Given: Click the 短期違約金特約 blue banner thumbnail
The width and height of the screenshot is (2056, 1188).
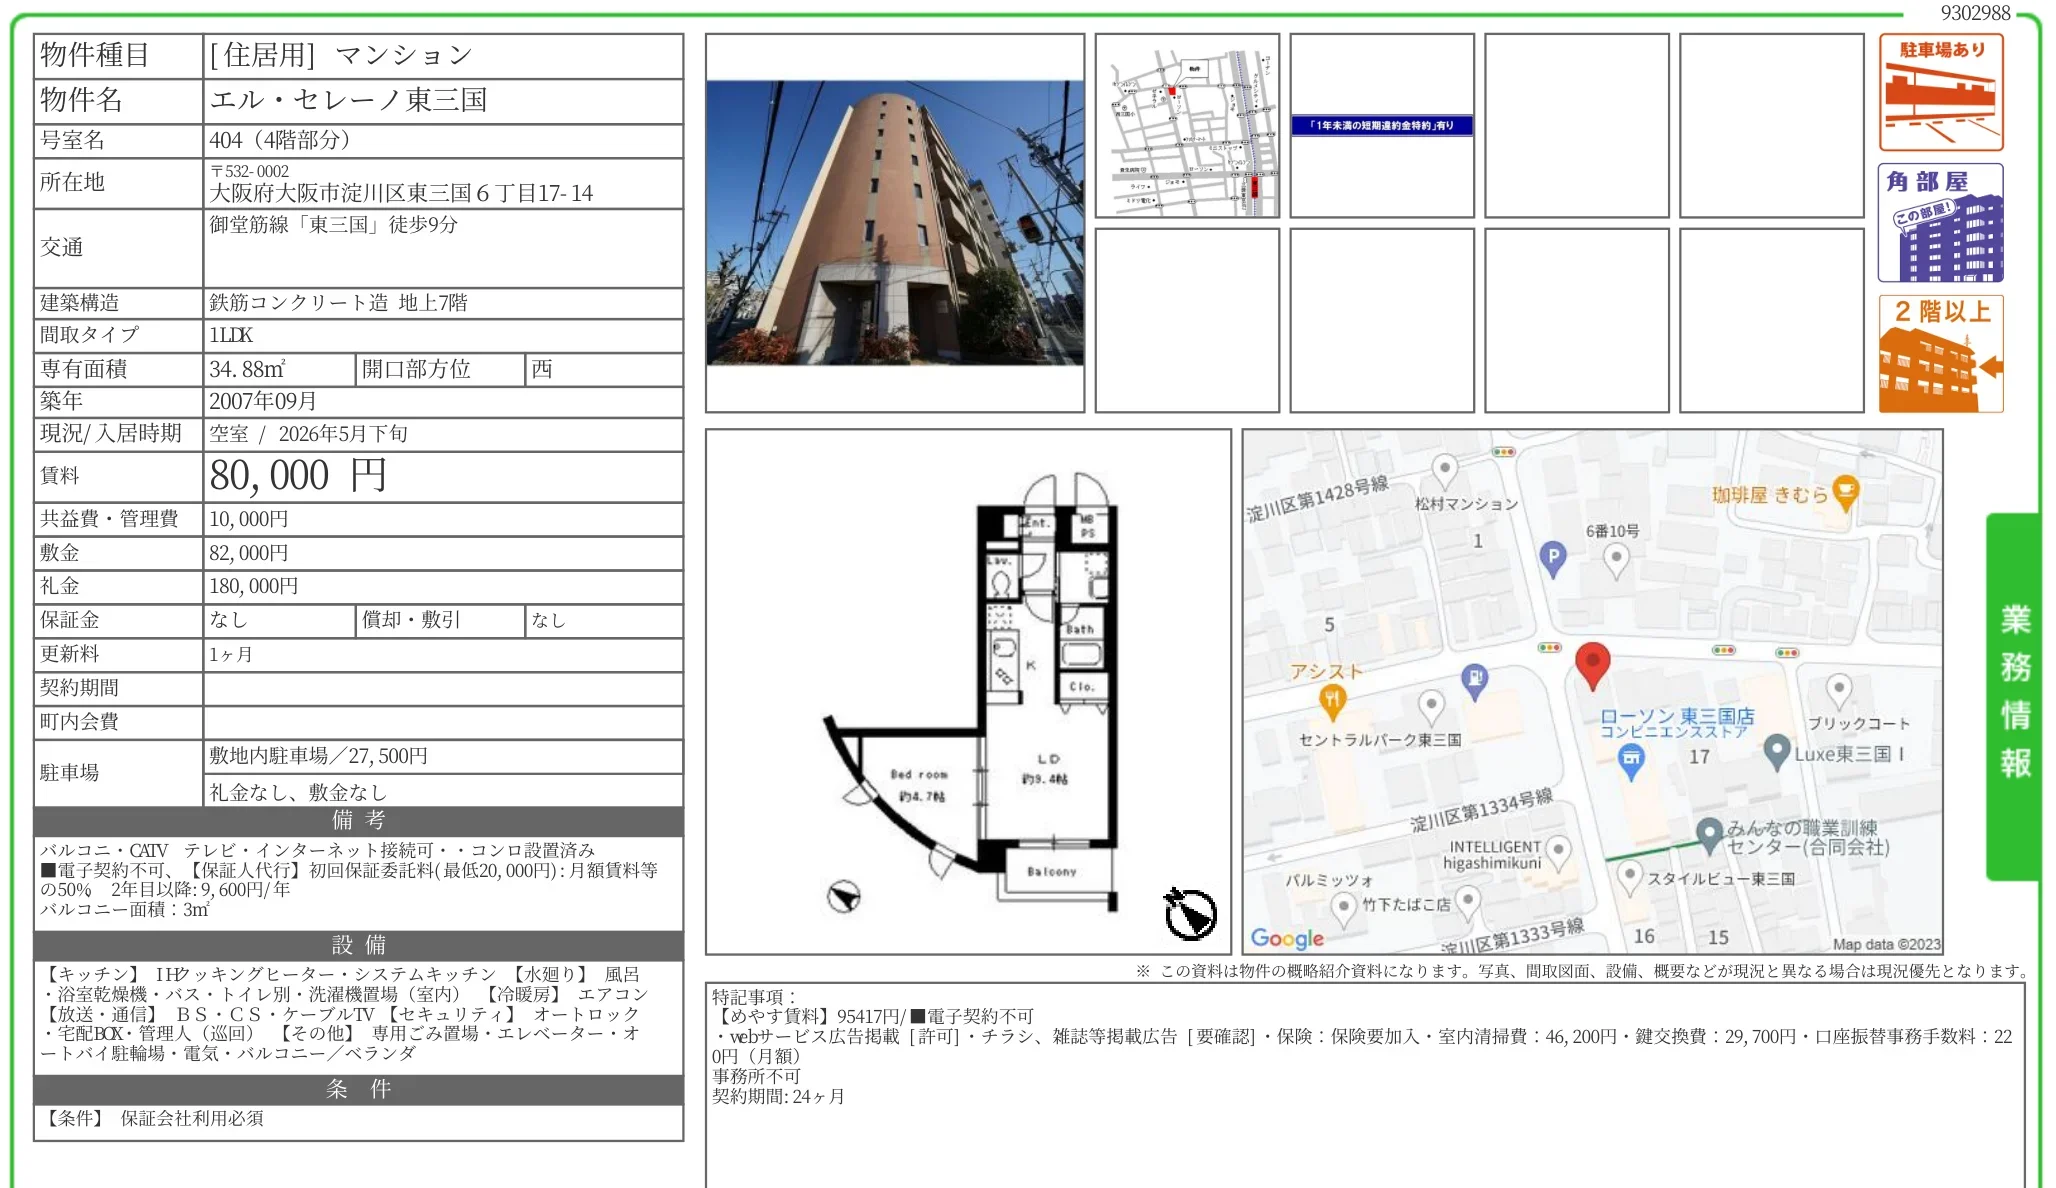Looking at the screenshot, I should coord(1381,126).
